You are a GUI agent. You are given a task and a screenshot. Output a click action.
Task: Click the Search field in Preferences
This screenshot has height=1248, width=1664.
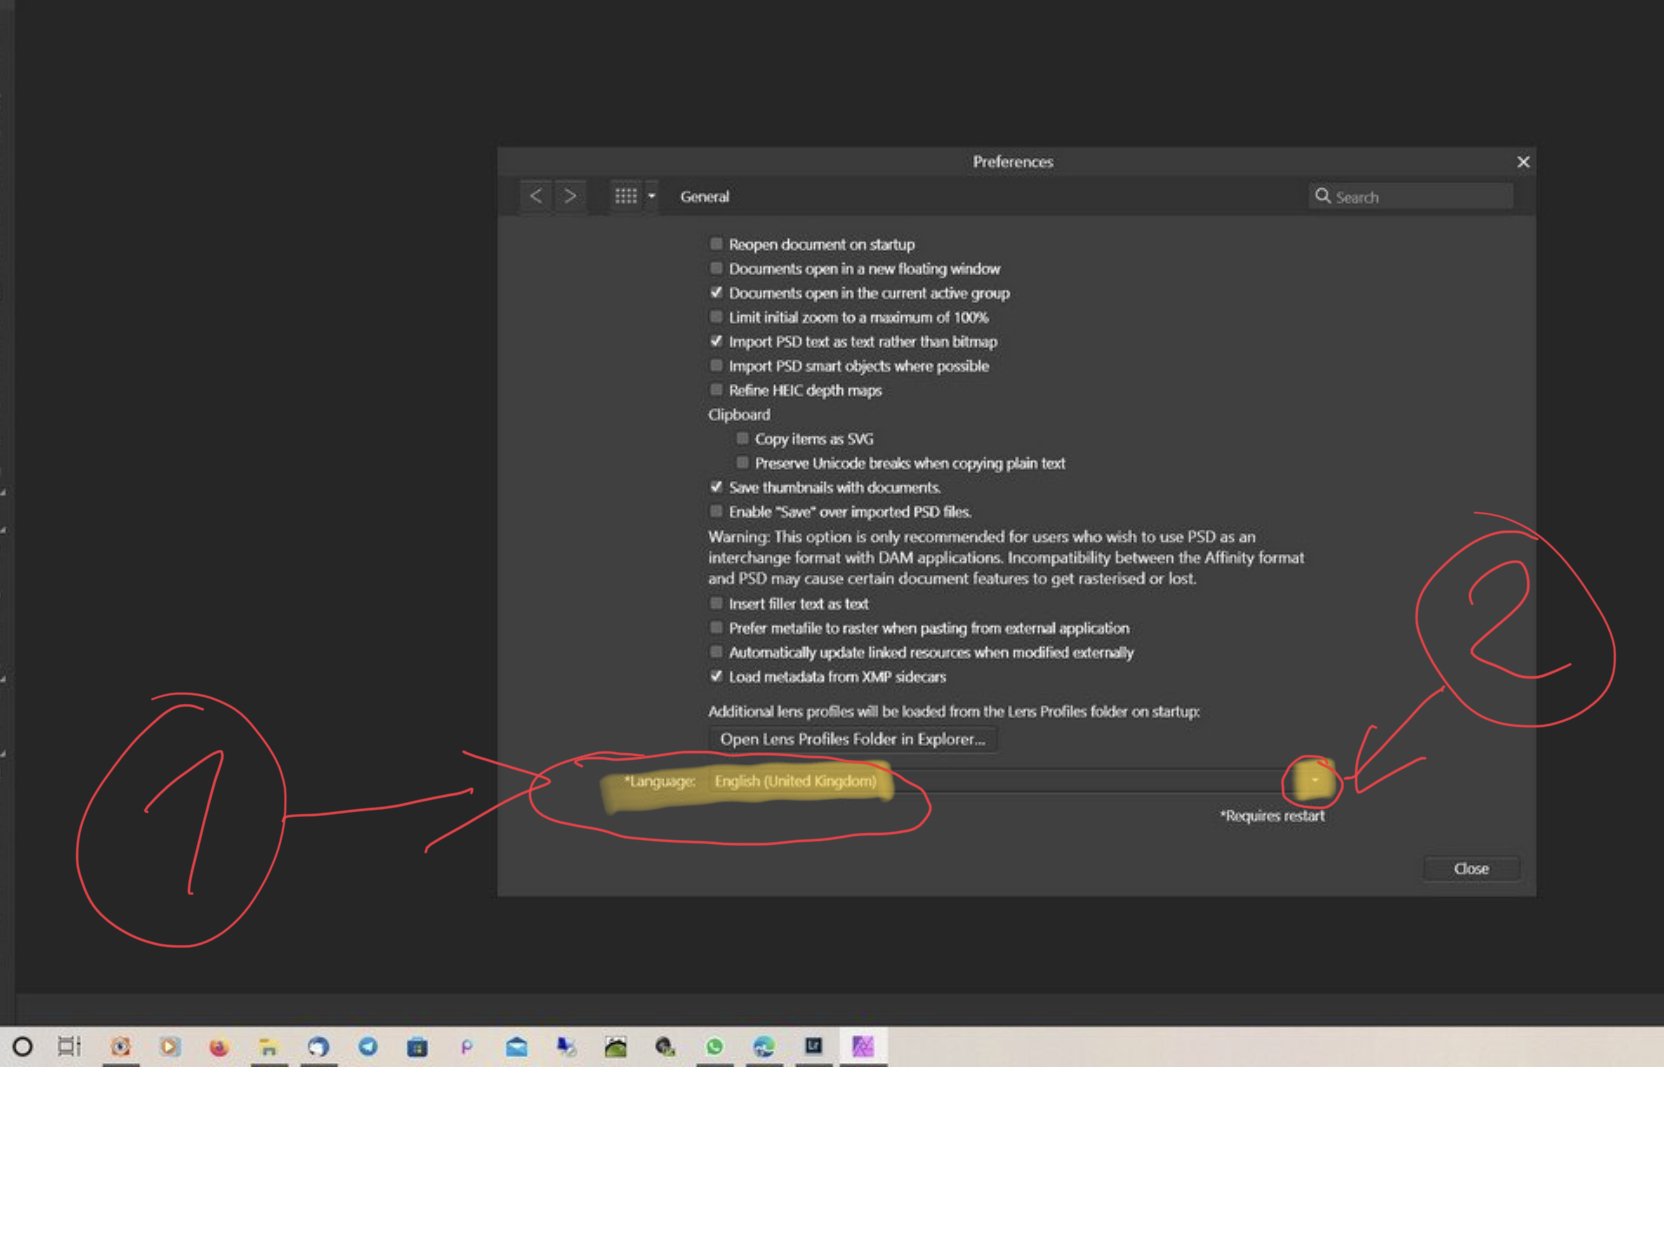[1410, 196]
